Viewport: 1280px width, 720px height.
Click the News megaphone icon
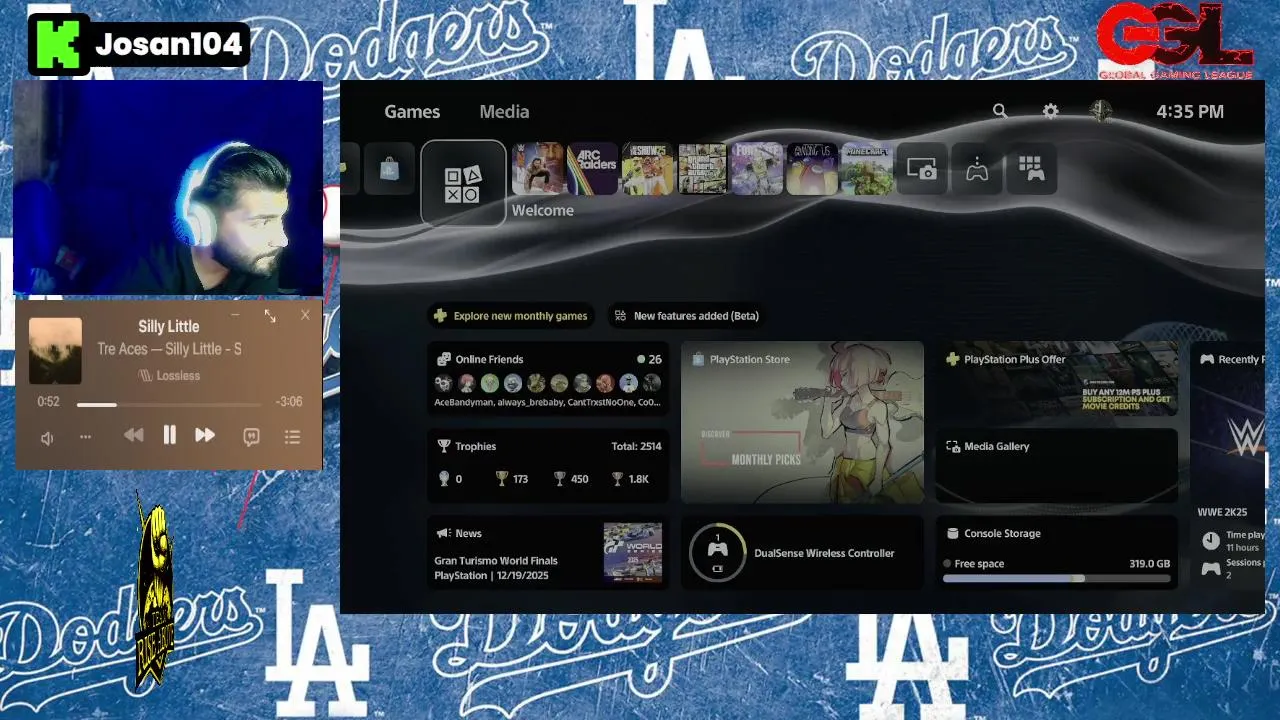(x=444, y=533)
